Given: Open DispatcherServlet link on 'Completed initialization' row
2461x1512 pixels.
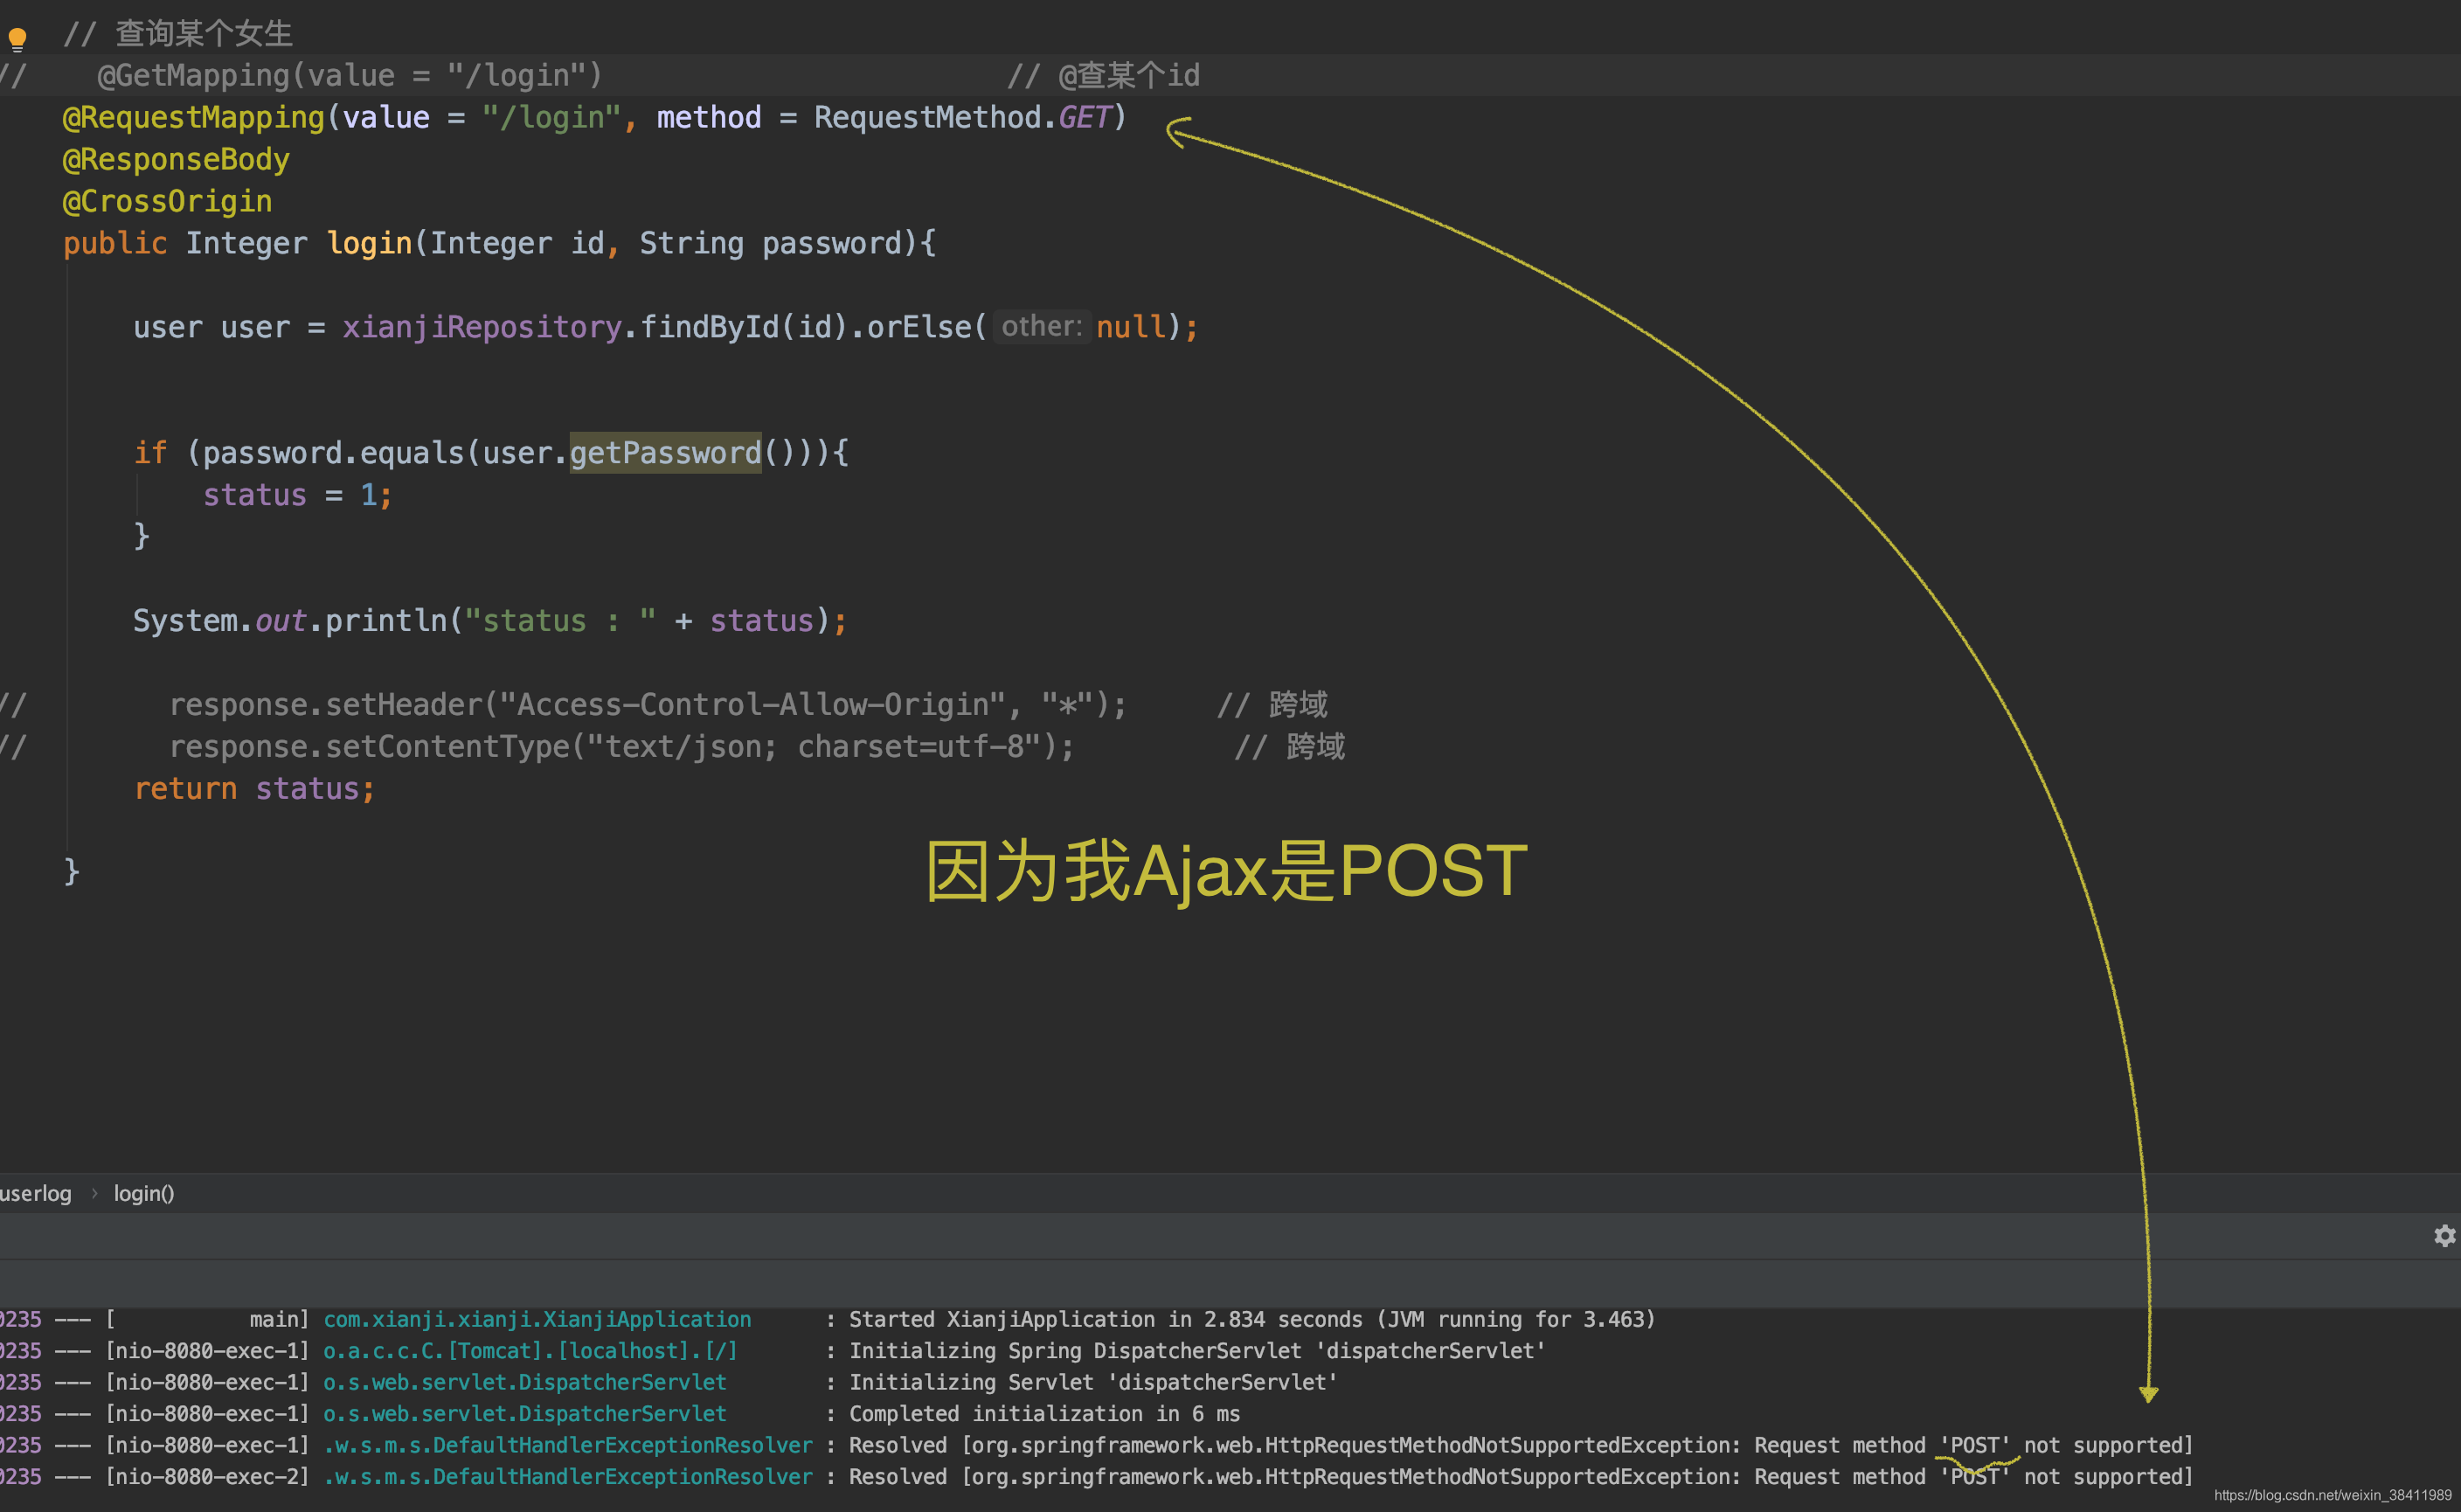Looking at the screenshot, I should [x=525, y=1414].
